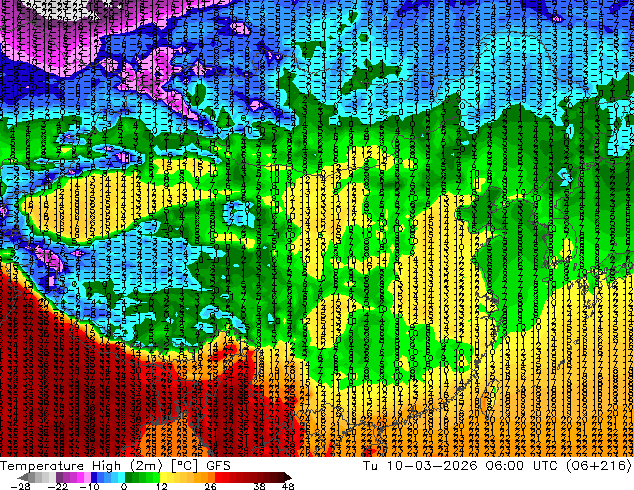Click the 'GFS' model label
Screen dimensions: 634x490
(218, 466)
